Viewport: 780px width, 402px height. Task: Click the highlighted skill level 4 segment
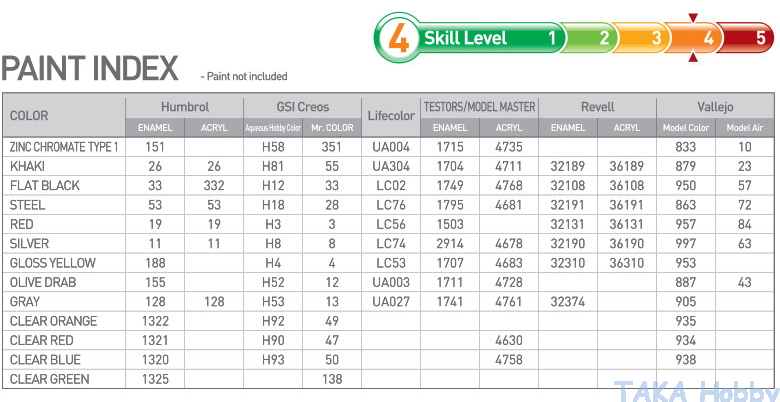click(x=708, y=39)
